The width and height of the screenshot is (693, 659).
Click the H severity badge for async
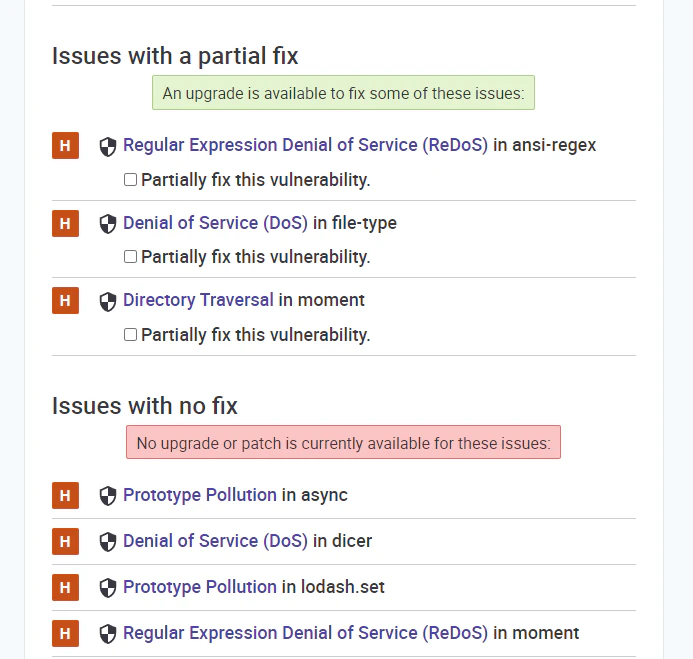[65, 495]
